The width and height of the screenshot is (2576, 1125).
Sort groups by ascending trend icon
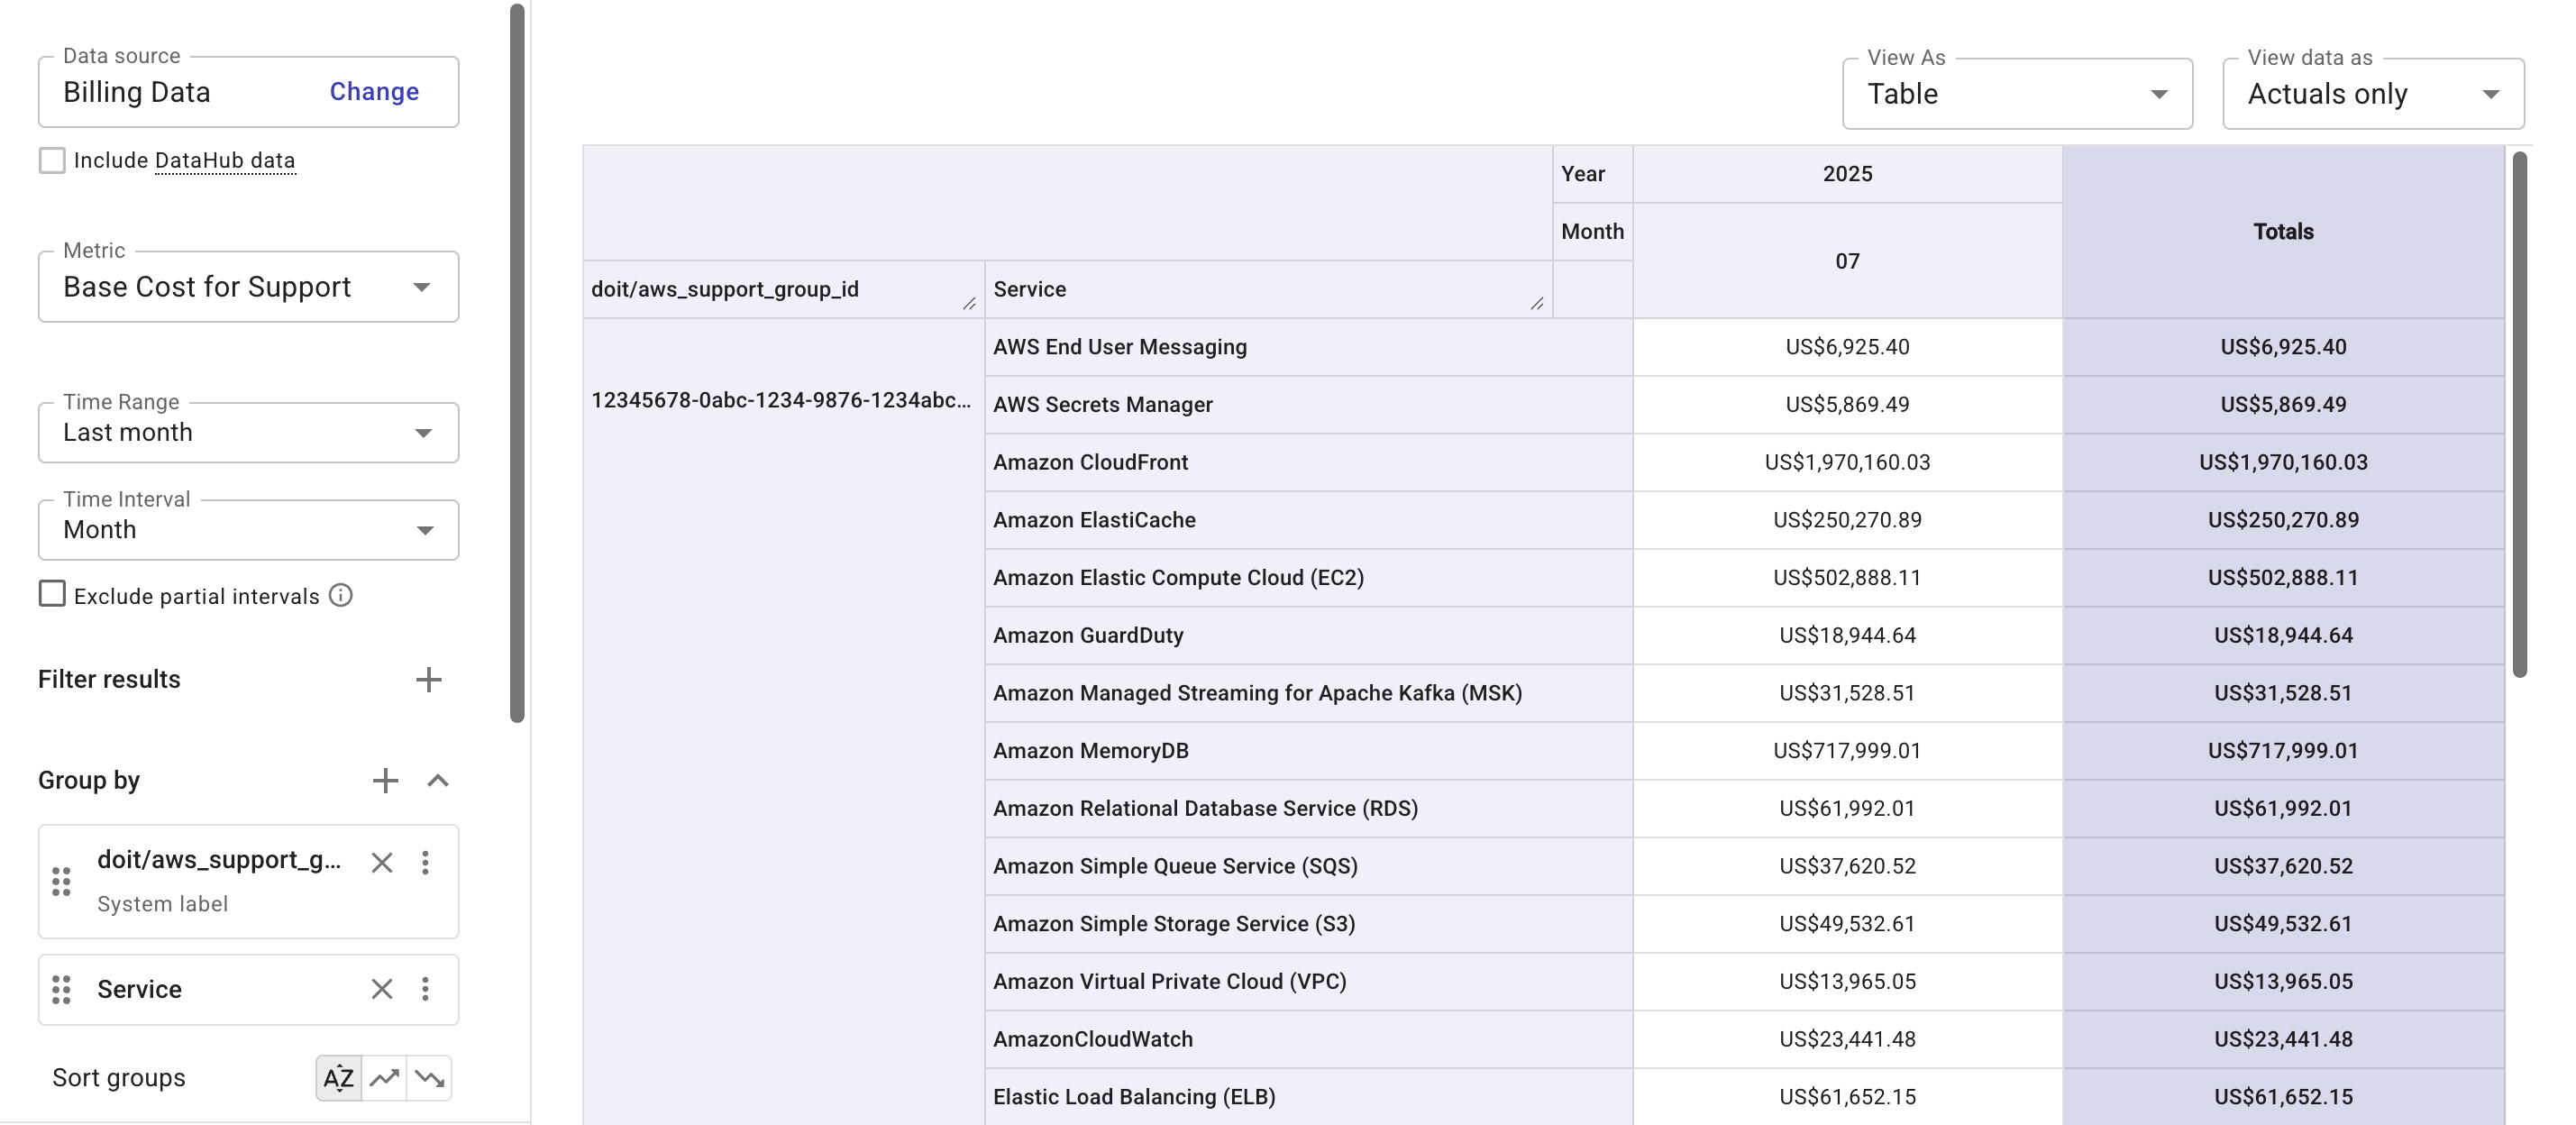pyautogui.click(x=384, y=1078)
